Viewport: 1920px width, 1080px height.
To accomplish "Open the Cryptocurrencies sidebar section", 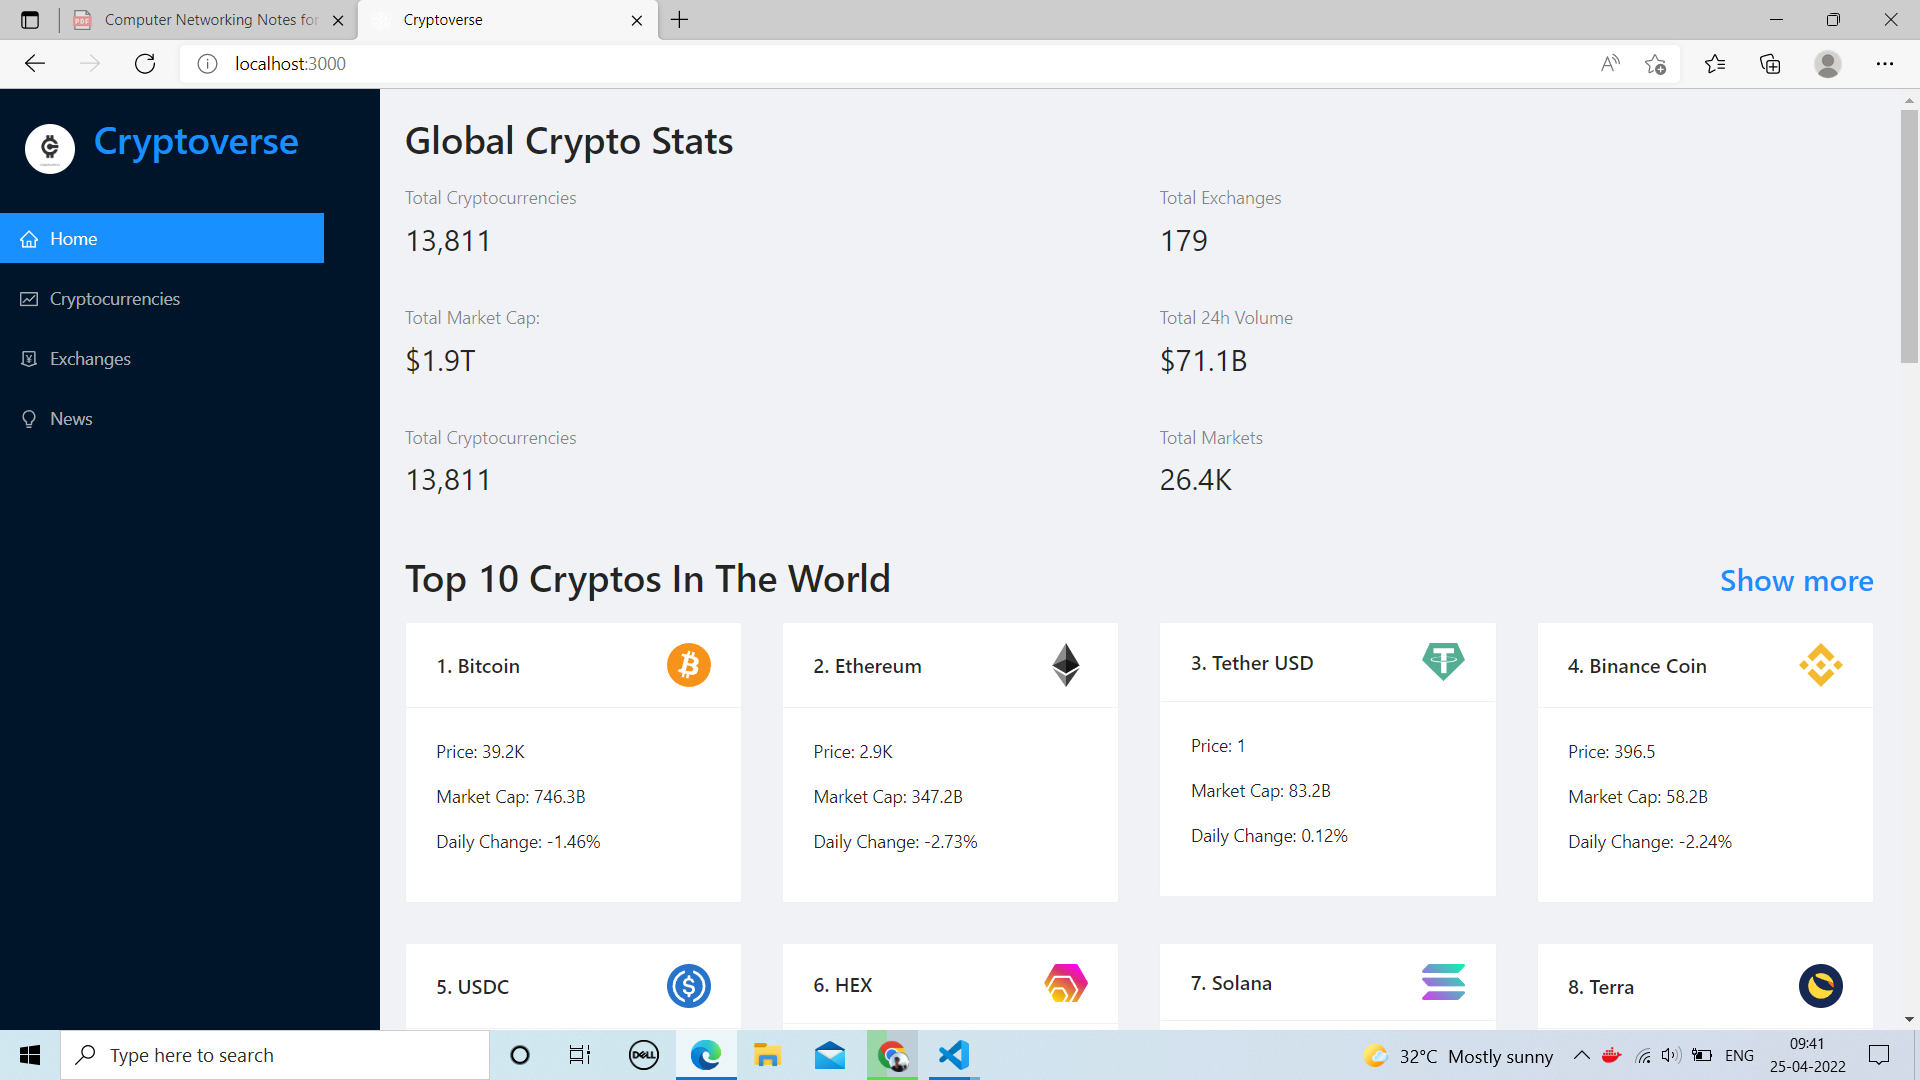I will click(114, 298).
